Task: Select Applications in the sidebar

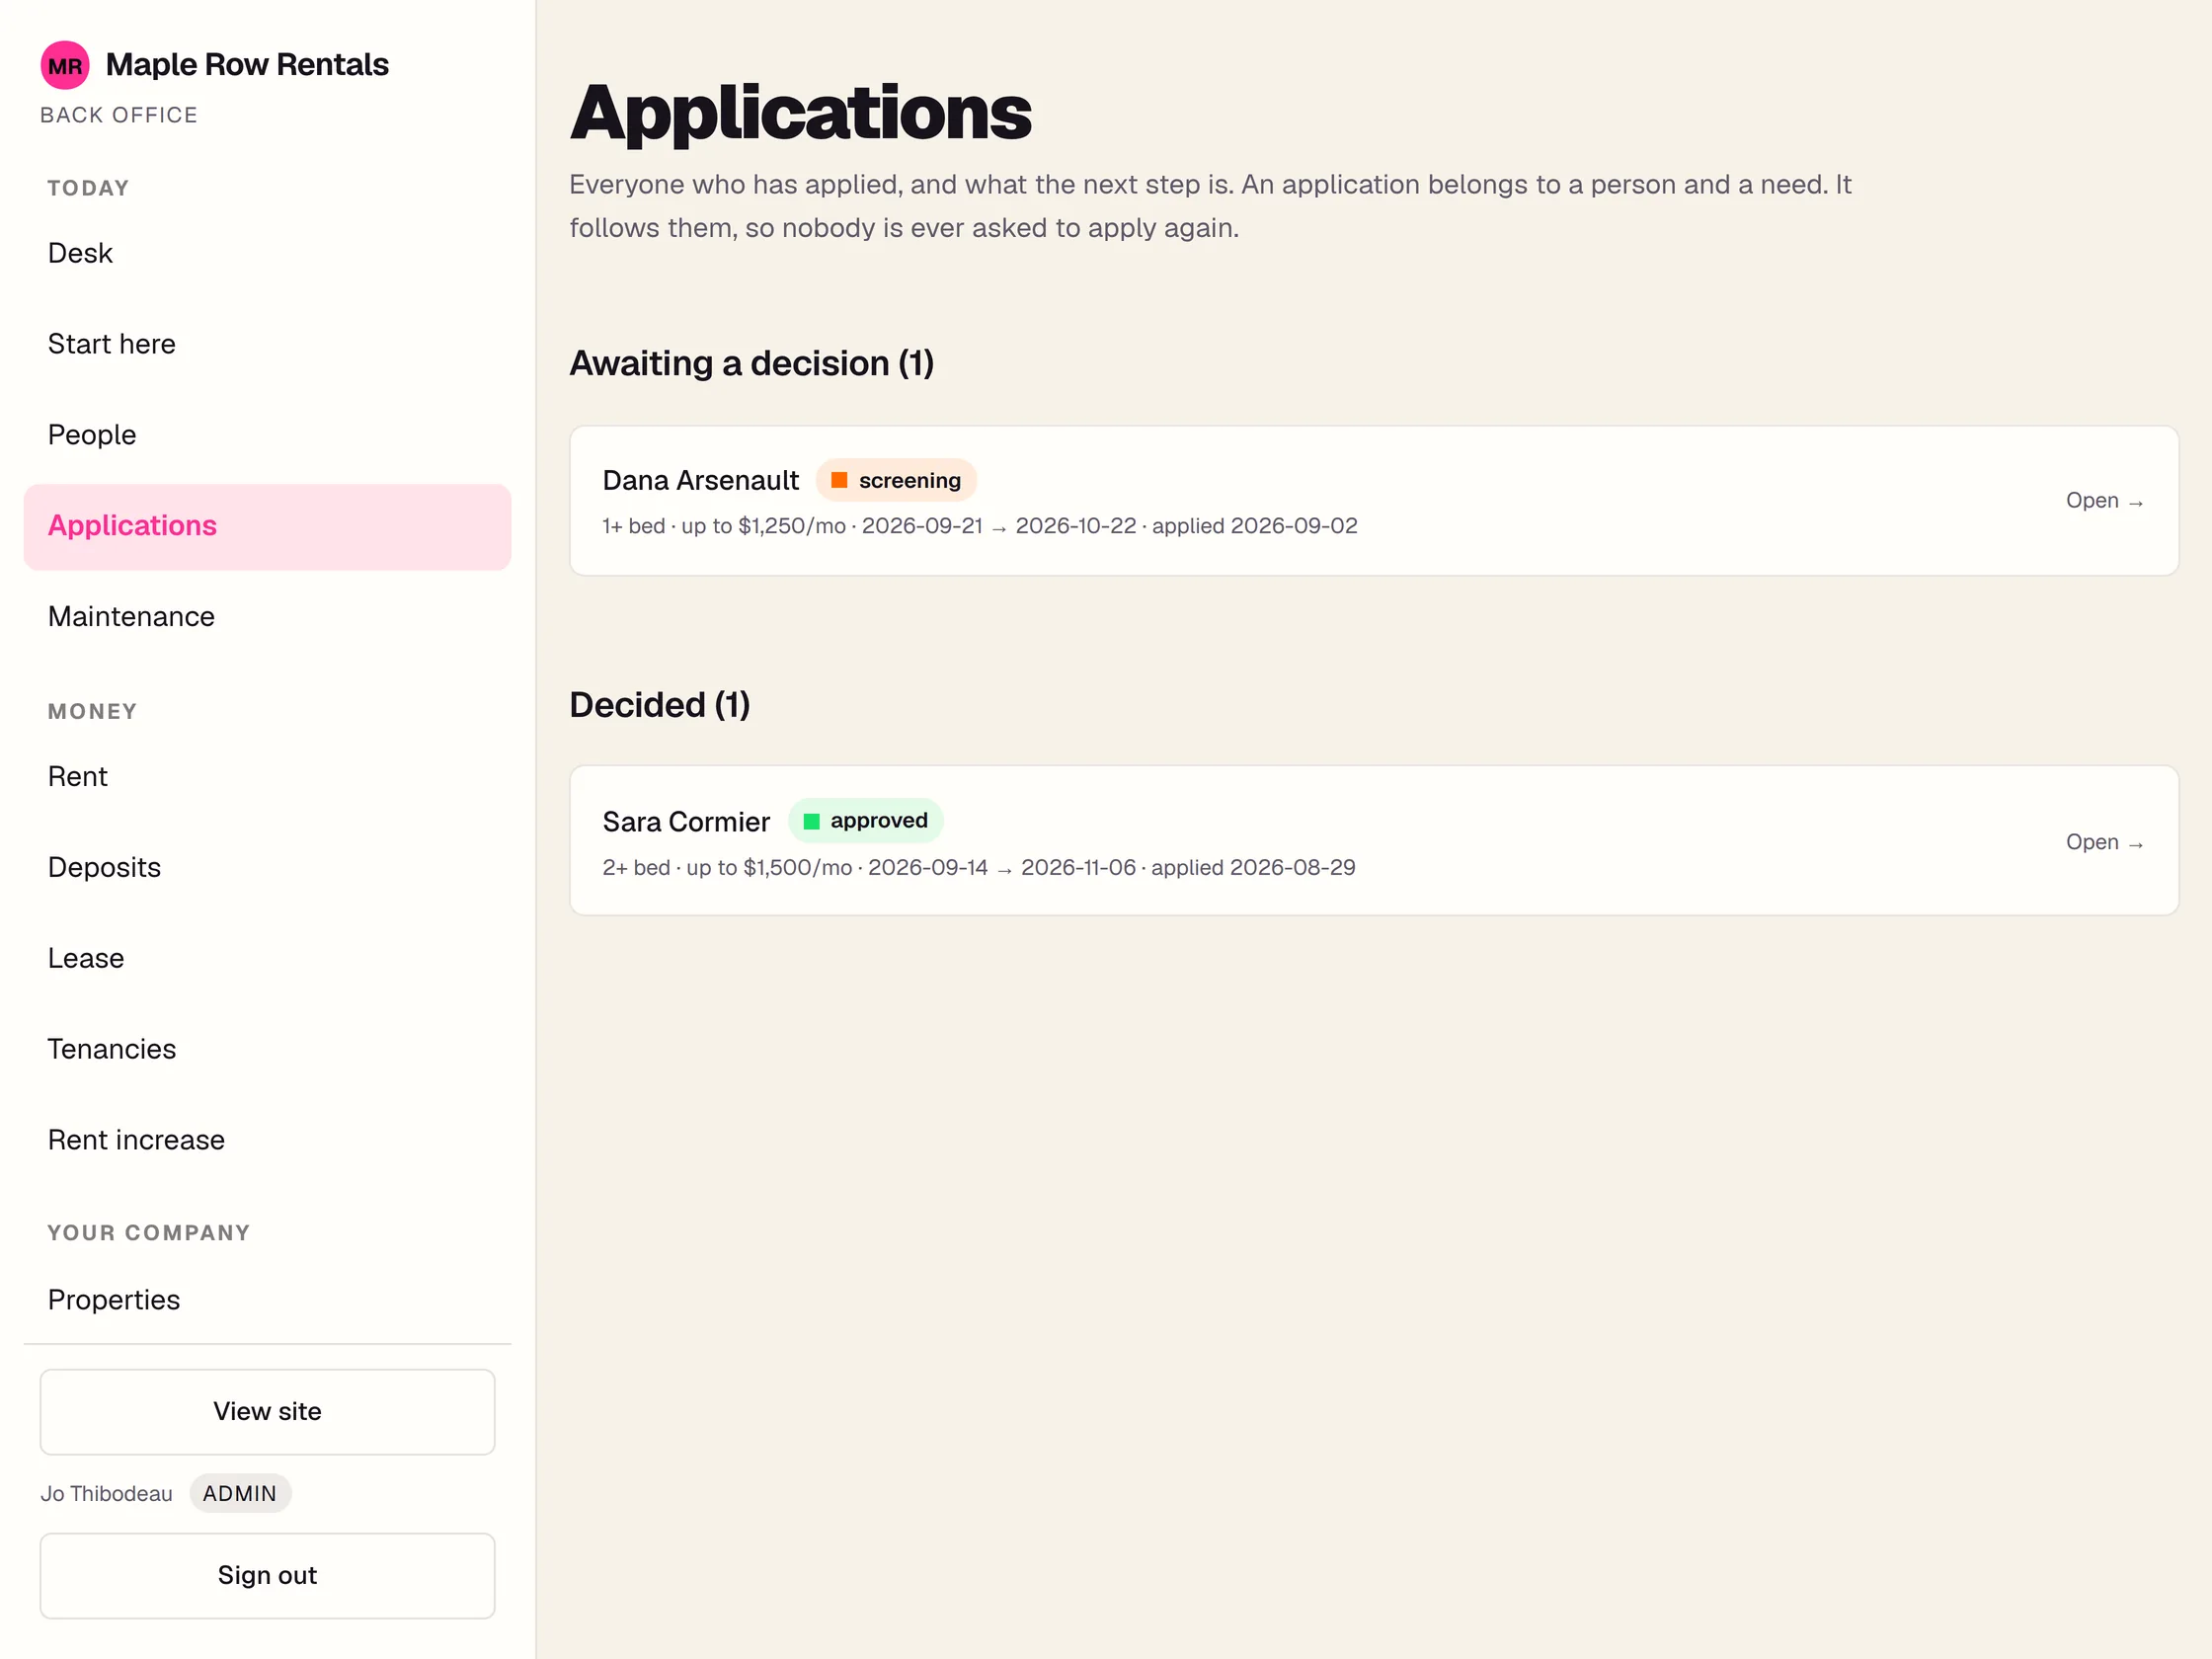Action: pyautogui.click(x=267, y=526)
